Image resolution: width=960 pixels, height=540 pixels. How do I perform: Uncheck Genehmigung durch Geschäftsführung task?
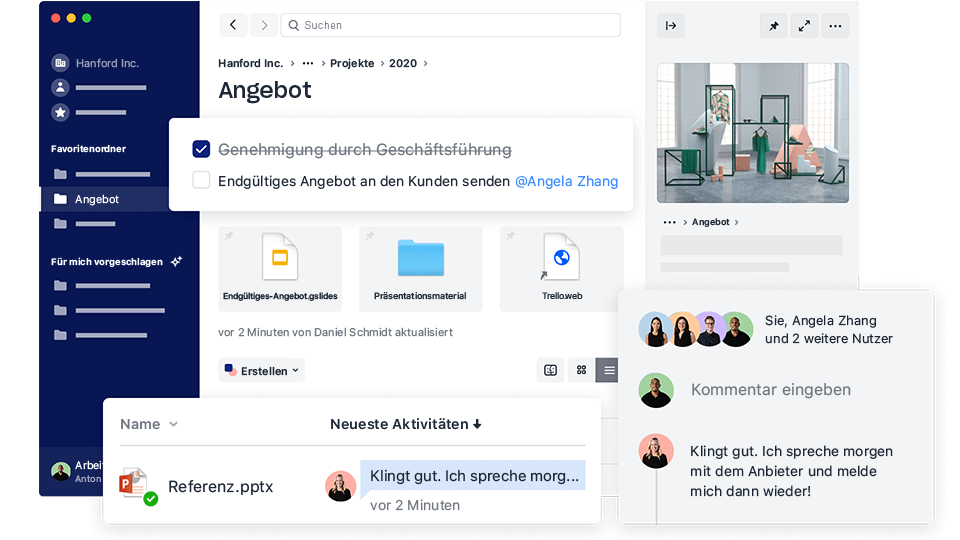point(201,149)
